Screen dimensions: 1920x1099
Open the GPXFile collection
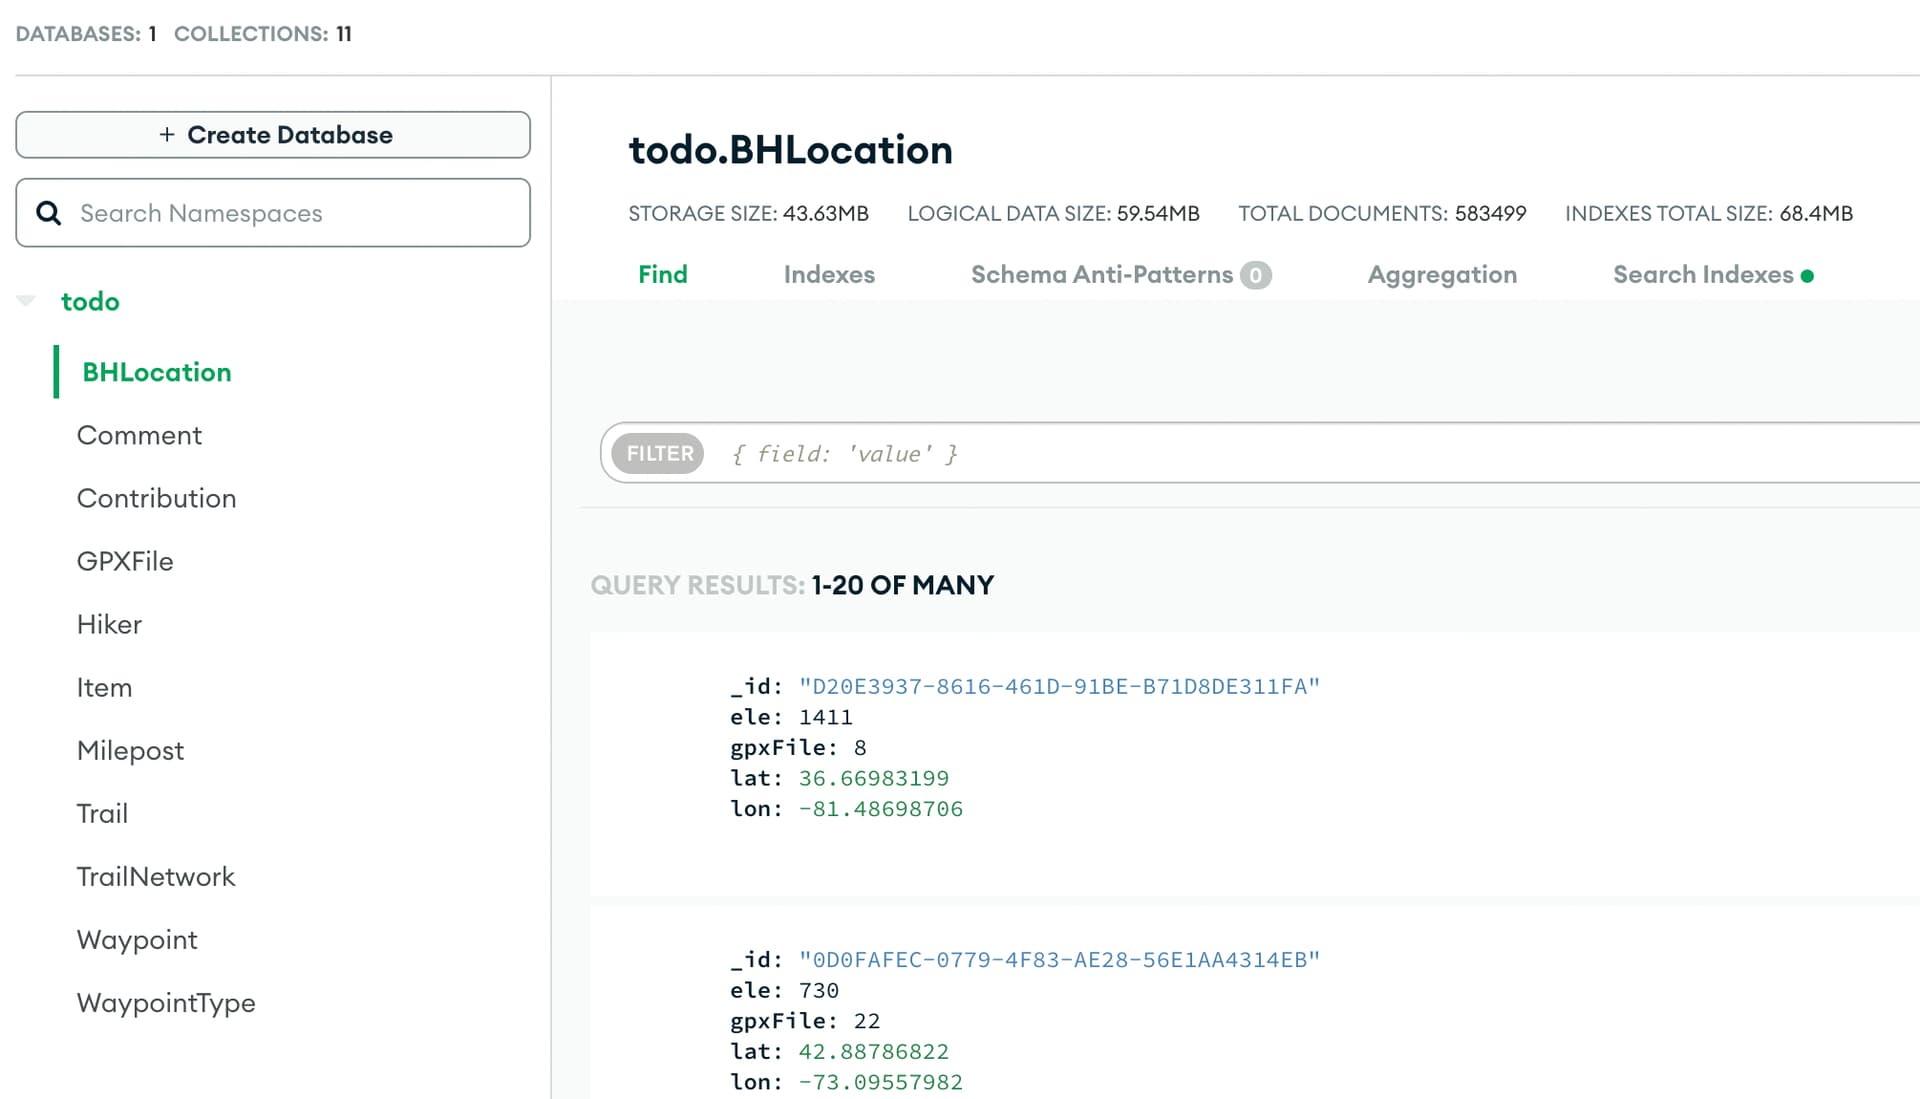[125, 561]
